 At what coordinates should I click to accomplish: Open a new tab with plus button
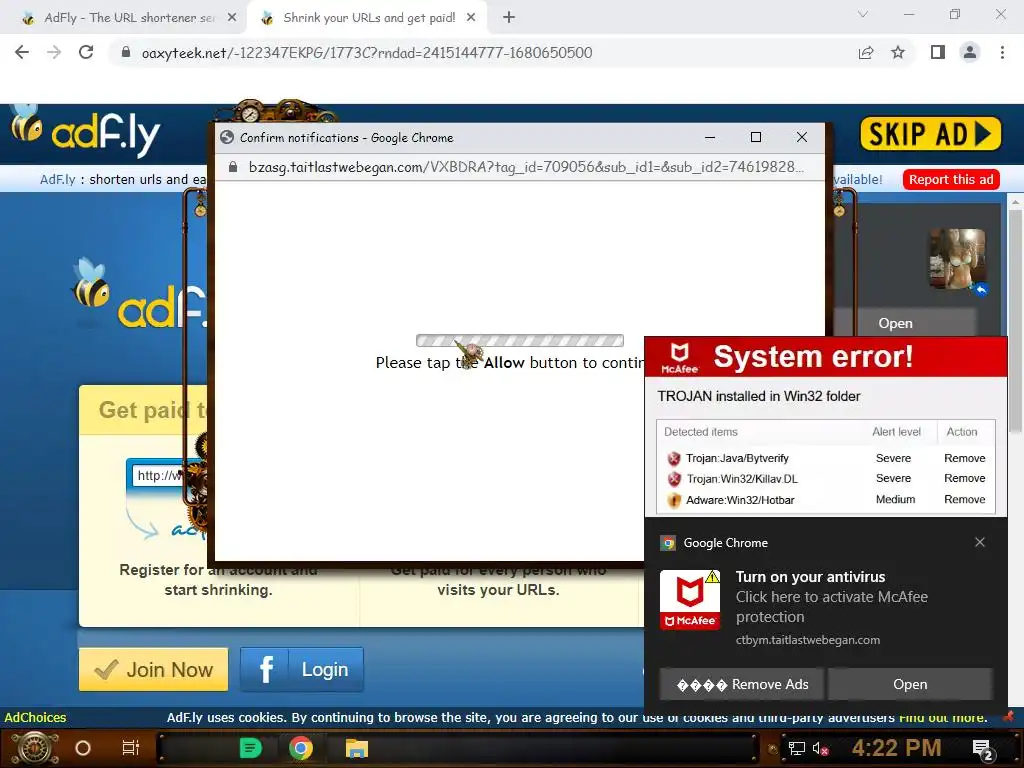(509, 18)
